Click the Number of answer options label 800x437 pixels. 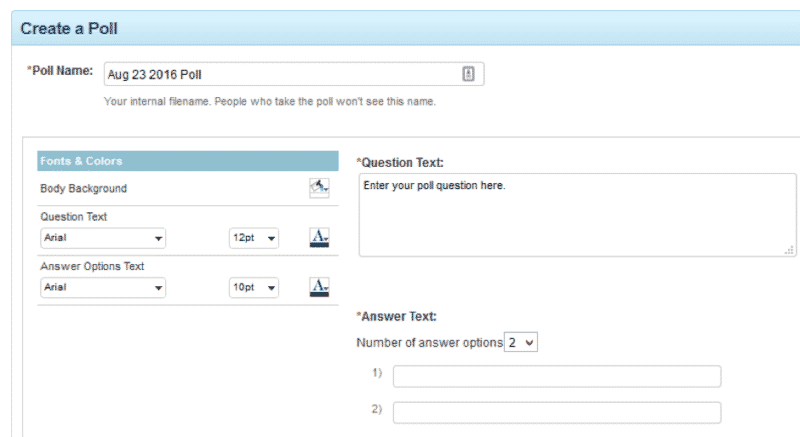(x=429, y=342)
